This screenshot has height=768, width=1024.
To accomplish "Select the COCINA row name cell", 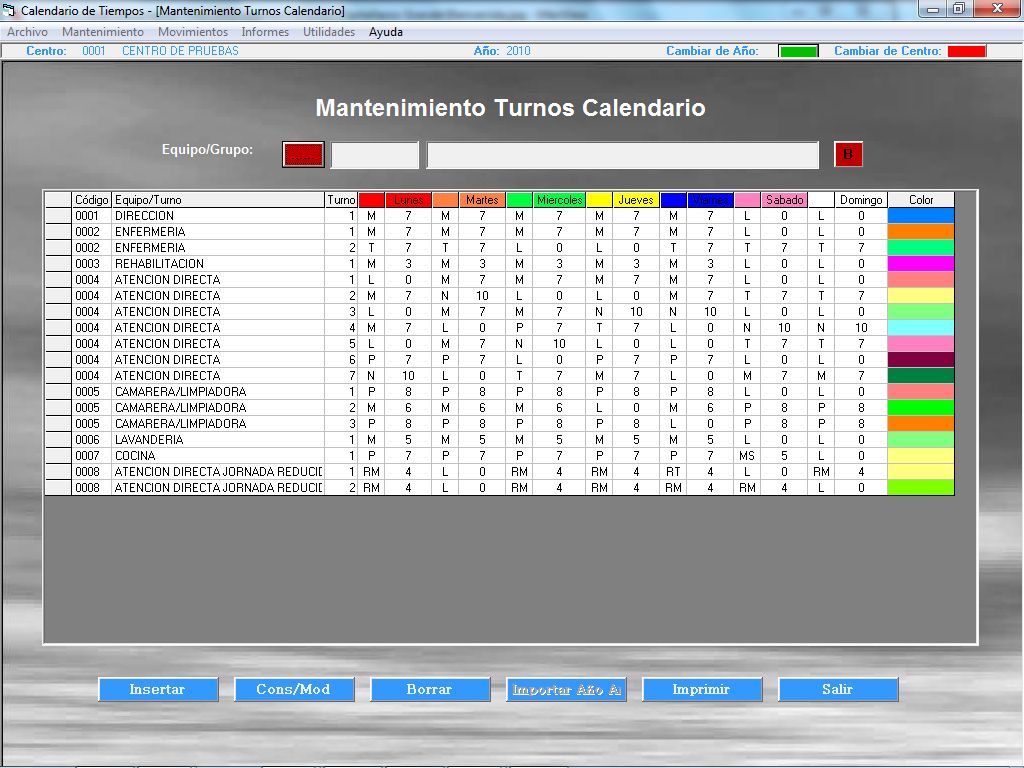I will coord(217,456).
